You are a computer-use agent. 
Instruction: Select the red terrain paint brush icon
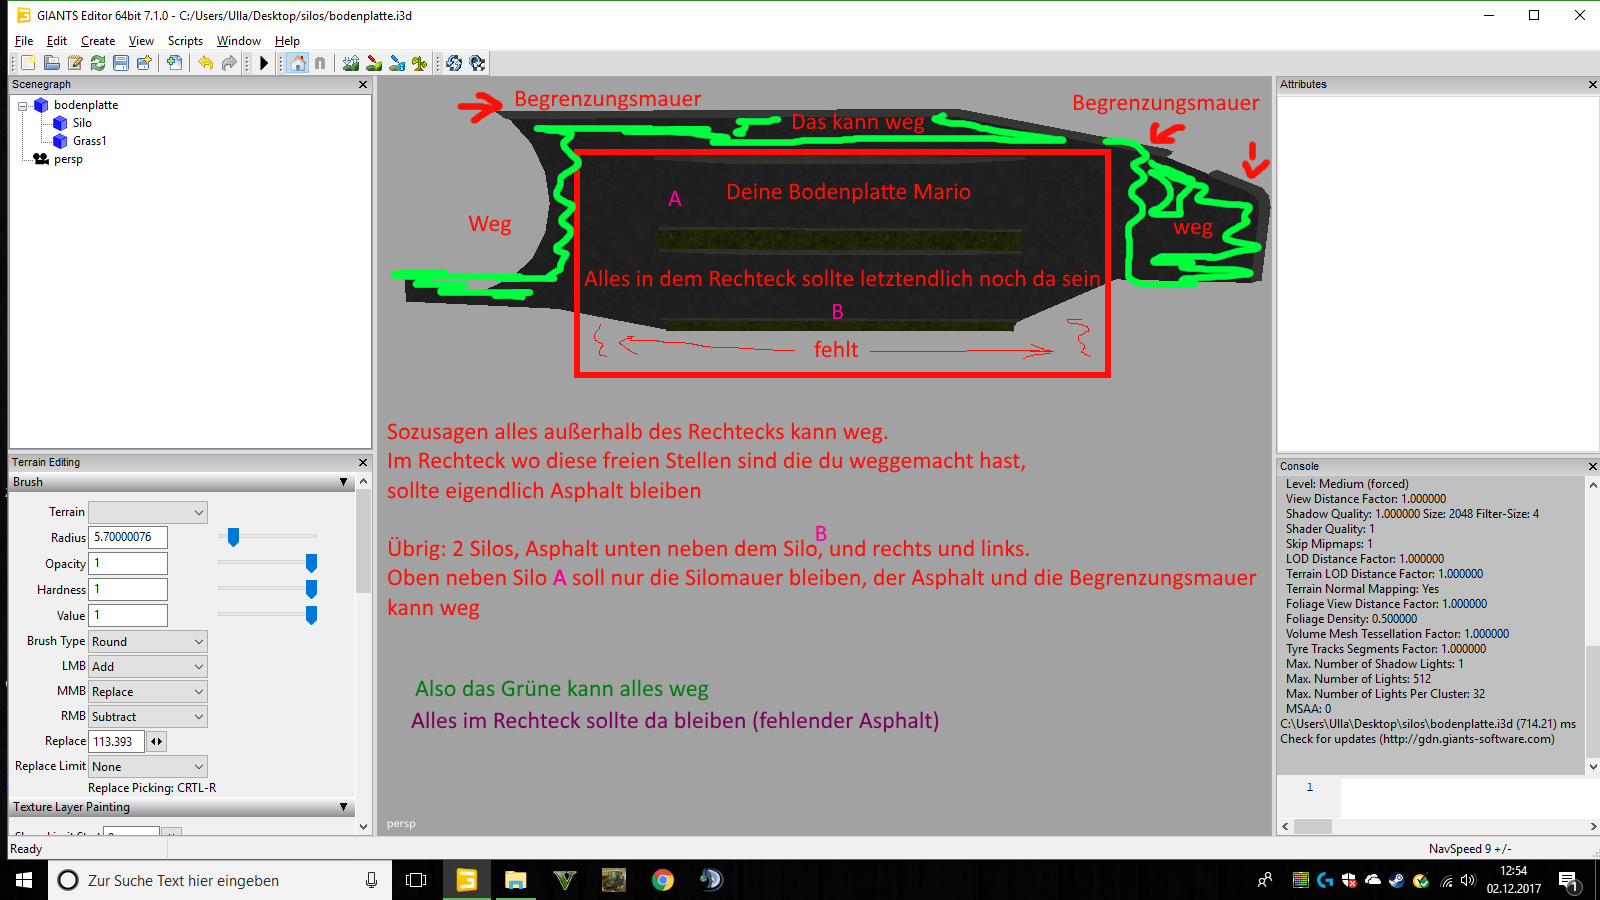click(374, 63)
